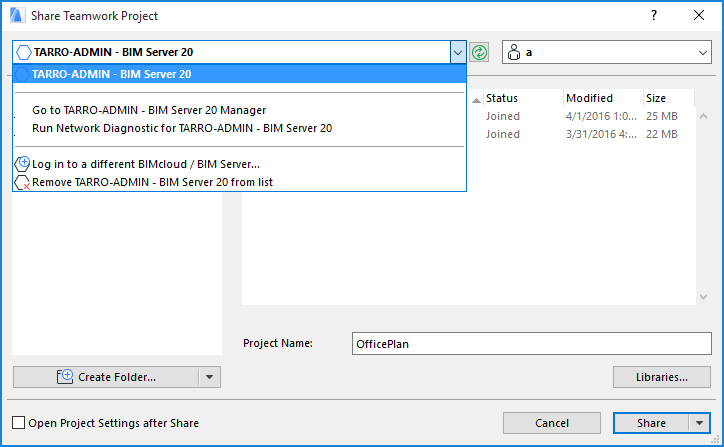The image size is (724, 447).
Task: Close the Share Teamwork Project dialog
Action: [699, 15]
